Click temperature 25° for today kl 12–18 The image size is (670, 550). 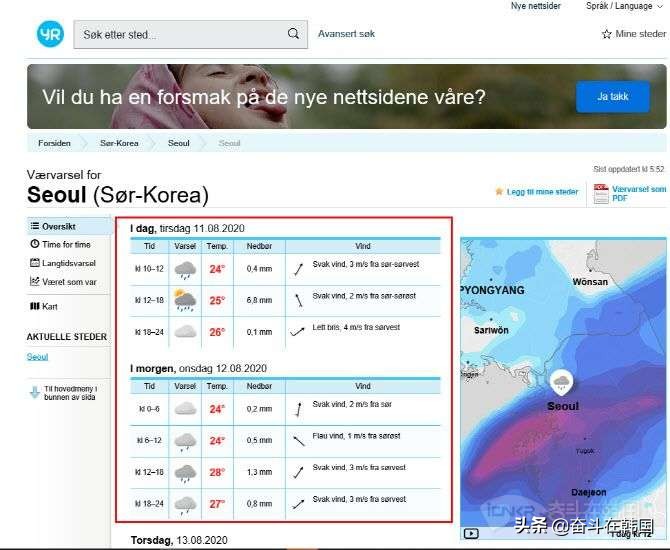click(x=217, y=300)
